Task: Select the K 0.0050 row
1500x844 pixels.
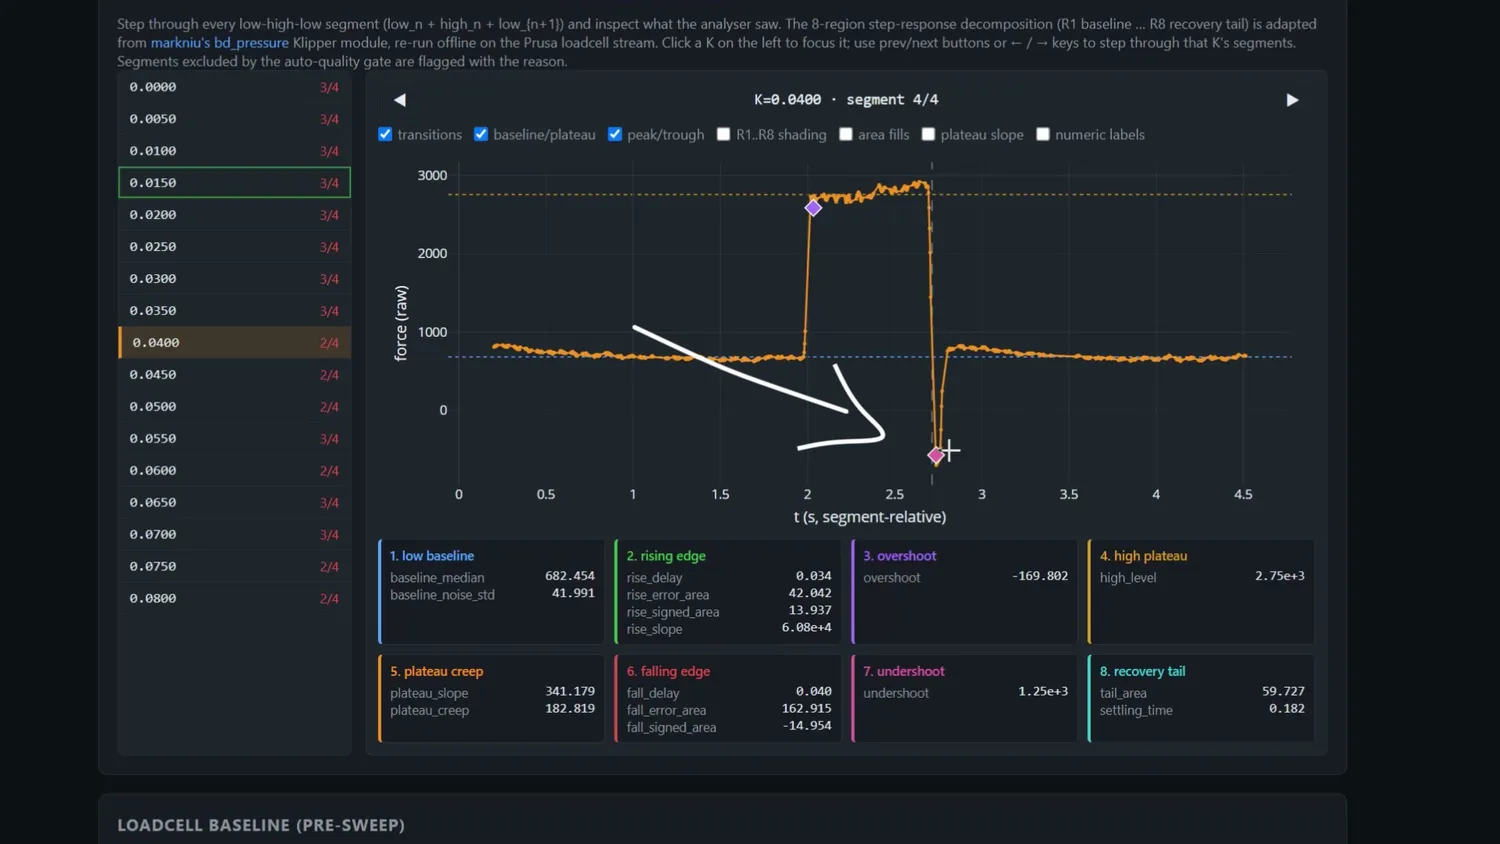Action: 234,119
